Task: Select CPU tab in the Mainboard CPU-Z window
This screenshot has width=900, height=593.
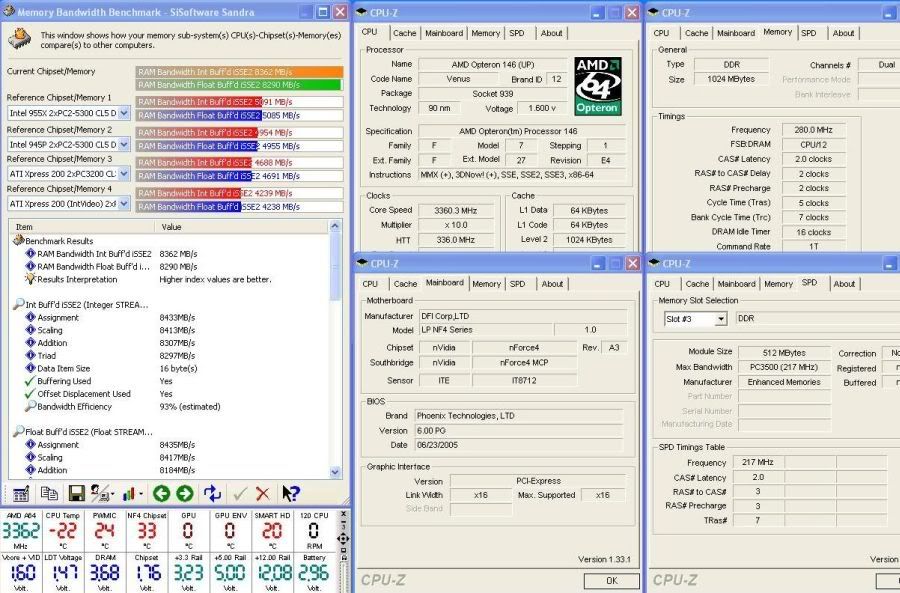Action: click(x=370, y=284)
